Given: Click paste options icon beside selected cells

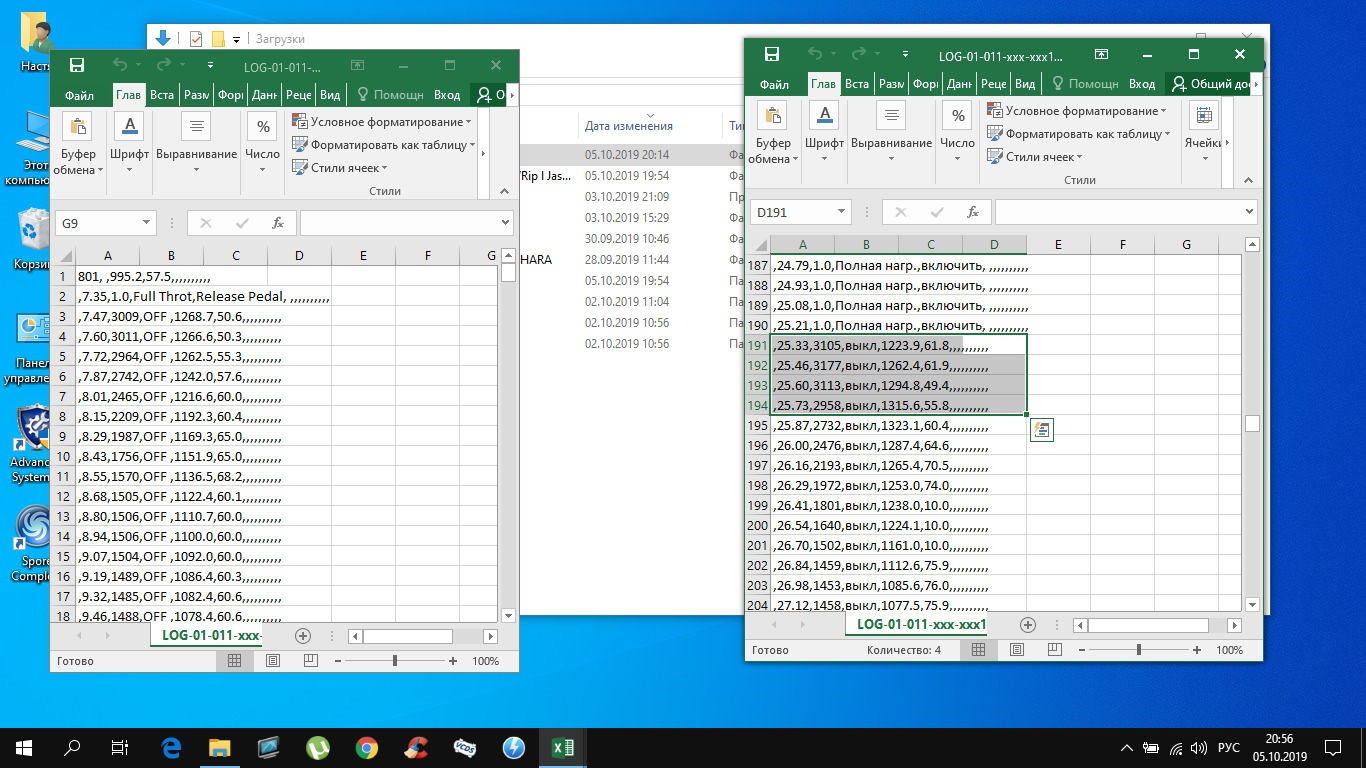Looking at the screenshot, I should (1041, 429).
